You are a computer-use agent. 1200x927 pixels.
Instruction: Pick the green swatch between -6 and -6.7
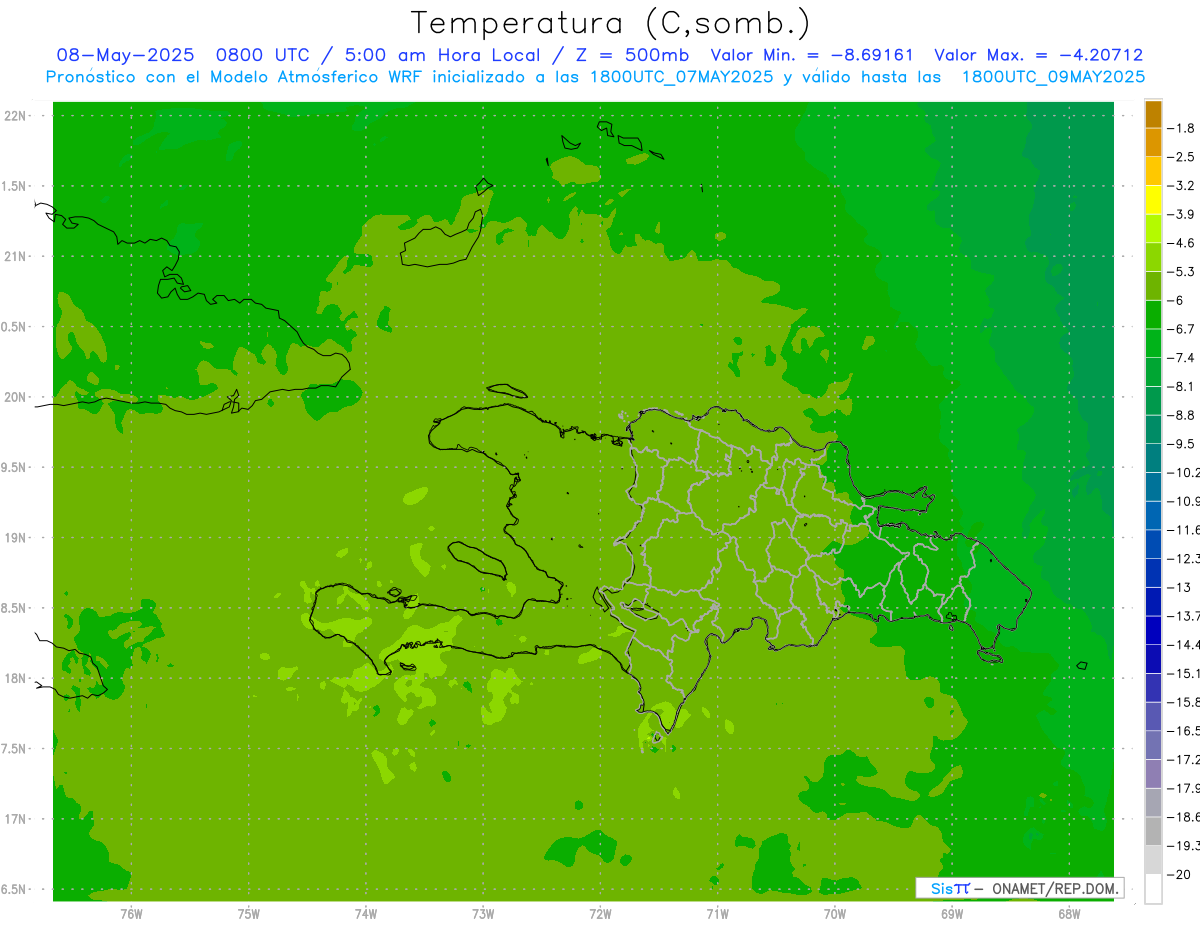point(1153,314)
